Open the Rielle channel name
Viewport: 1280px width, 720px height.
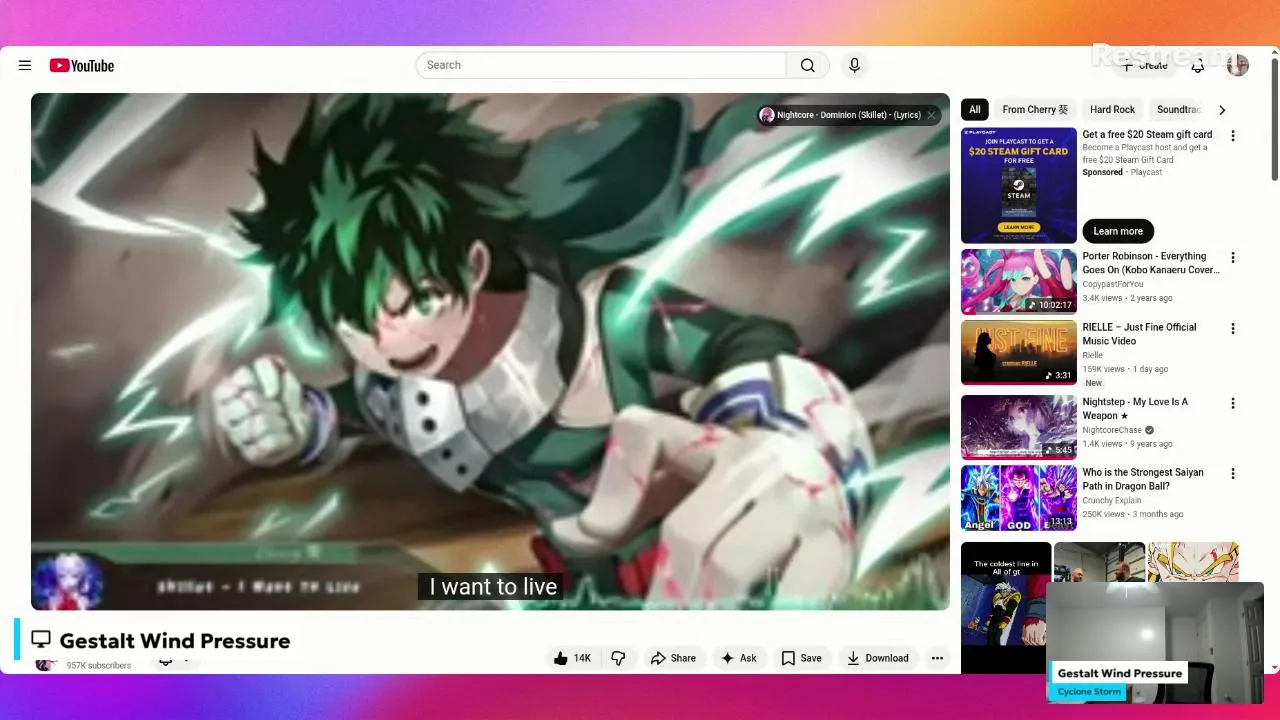(1092, 355)
